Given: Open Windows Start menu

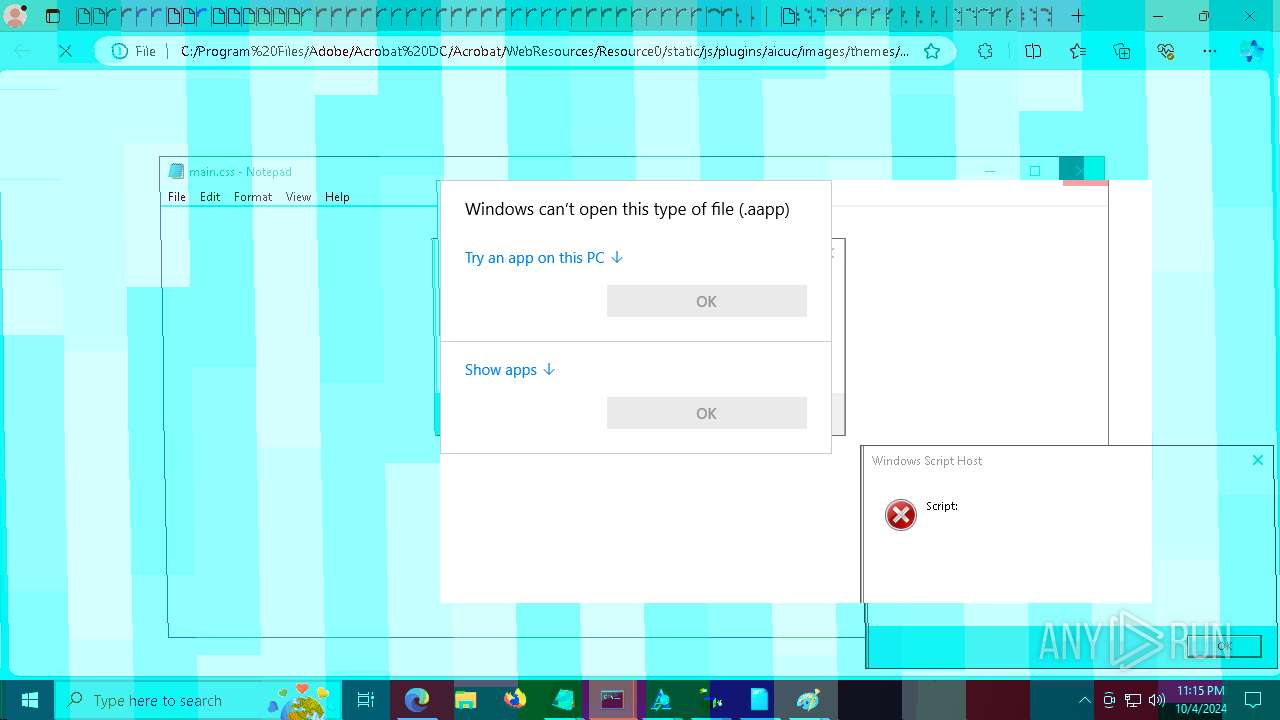Looking at the screenshot, I should [28, 700].
